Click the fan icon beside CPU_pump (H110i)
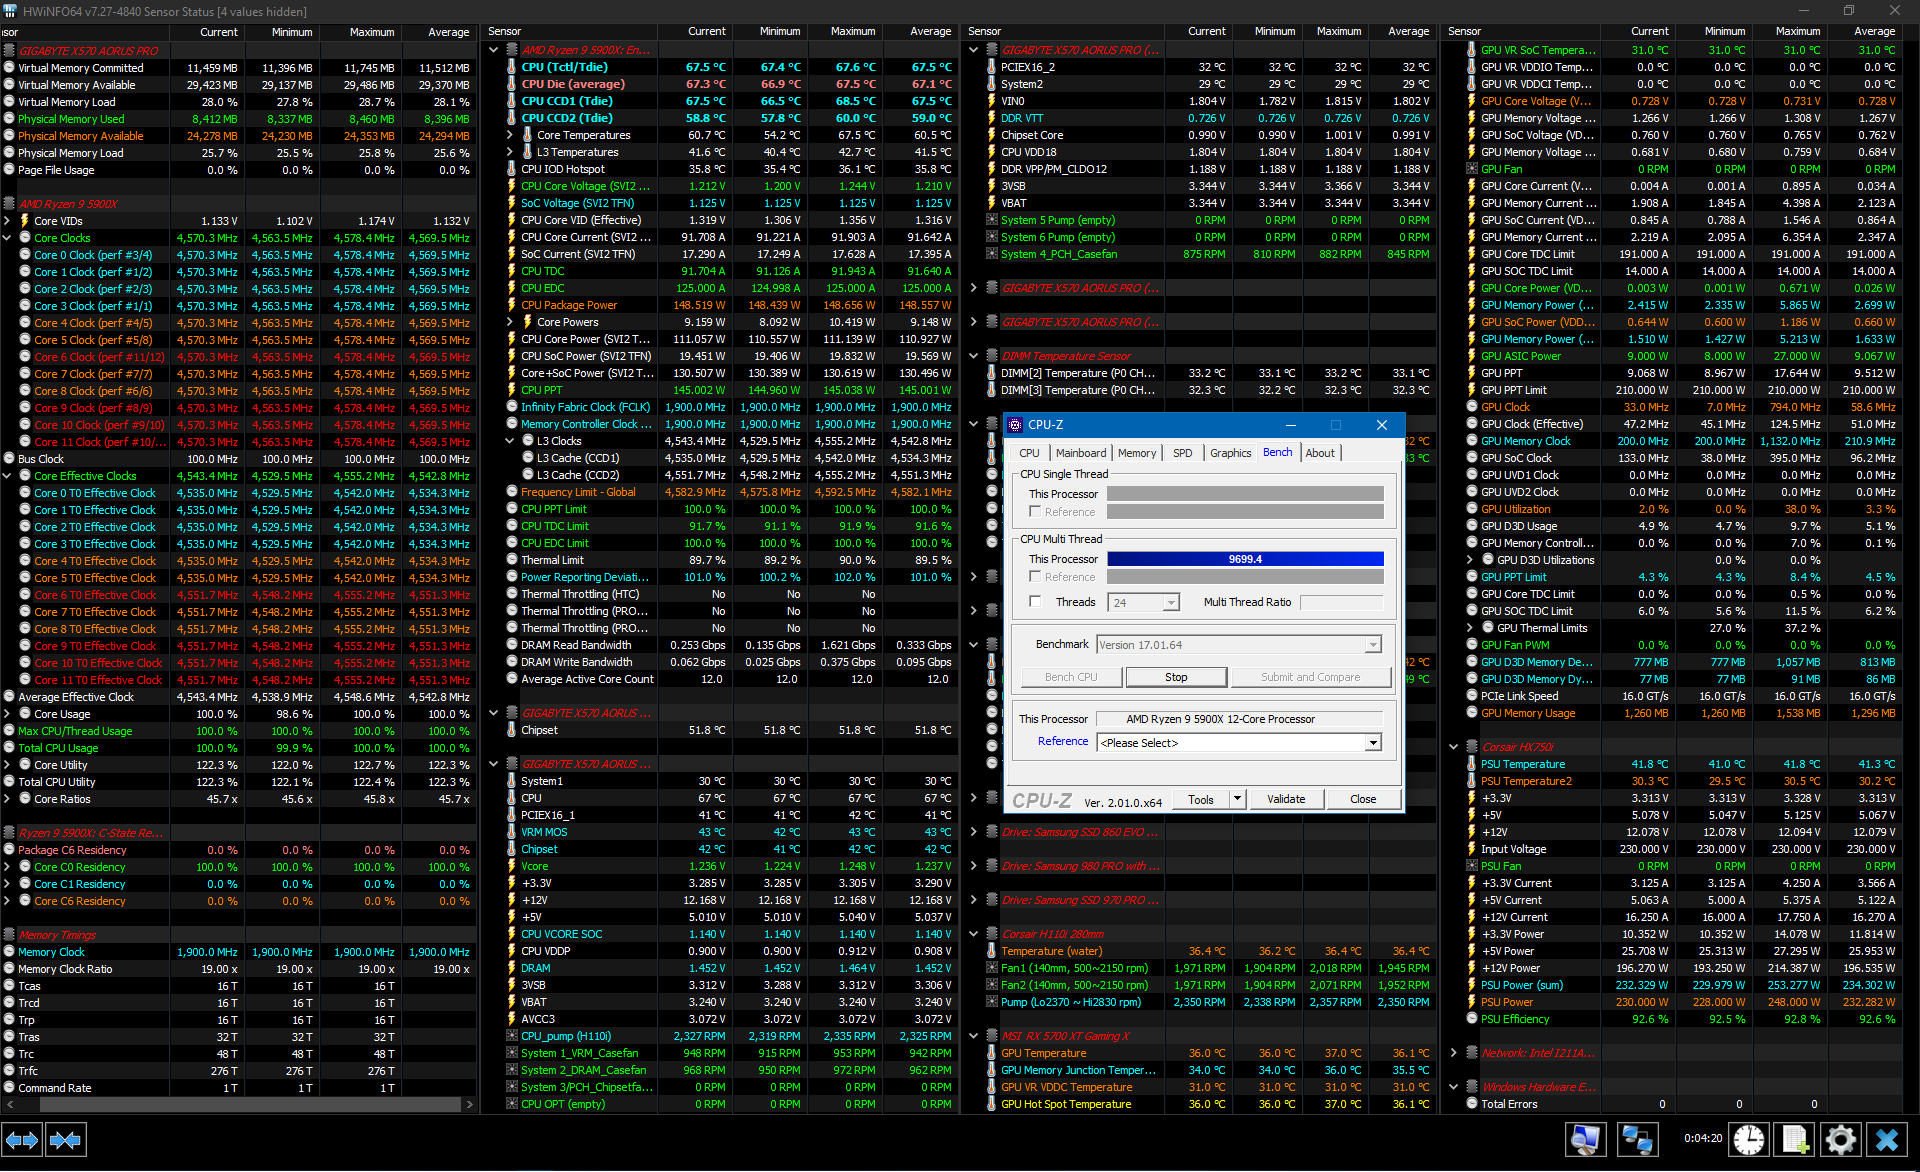Viewport: 1920px width, 1172px height. (x=512, y=1036)
